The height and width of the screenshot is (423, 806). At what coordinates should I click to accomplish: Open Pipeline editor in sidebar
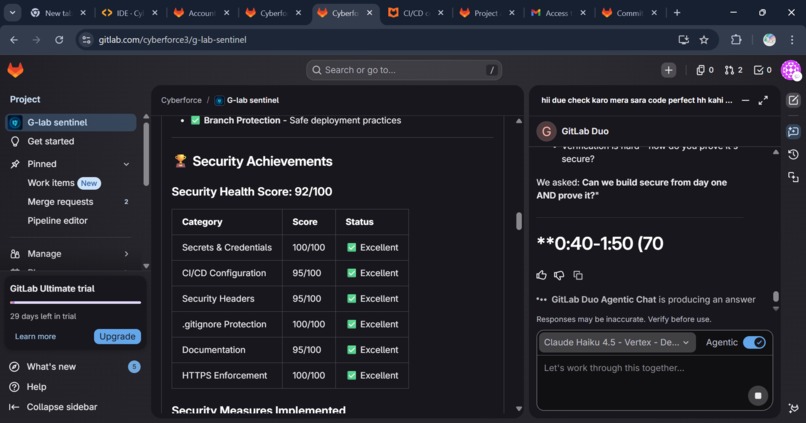pyautogui.click(x=71, y=221)
